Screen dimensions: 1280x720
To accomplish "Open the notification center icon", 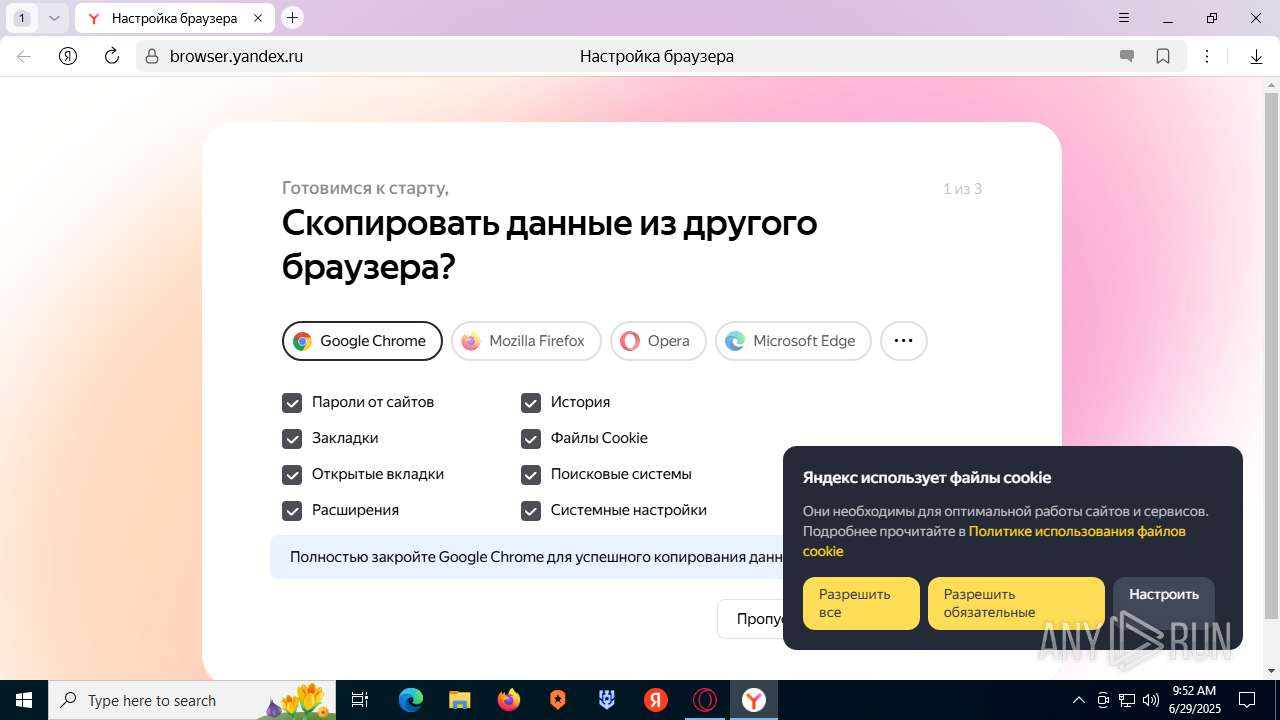I will coord(1247,700).
